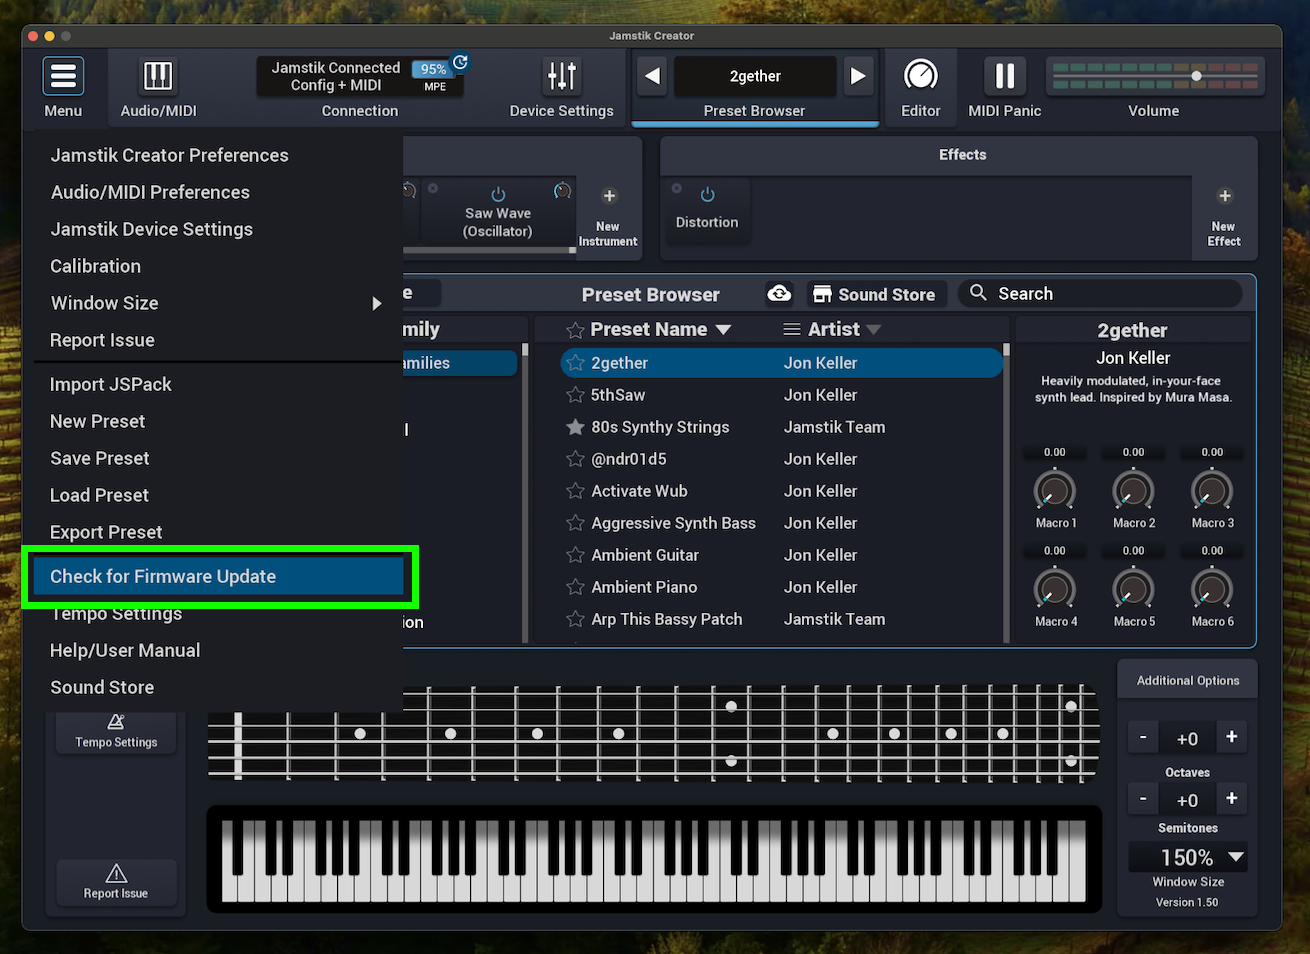The height and width of the screenshot is (954, 1310).
Task: Favorite Aggressive Synth Bass star
Action: [x=575, y=523]
